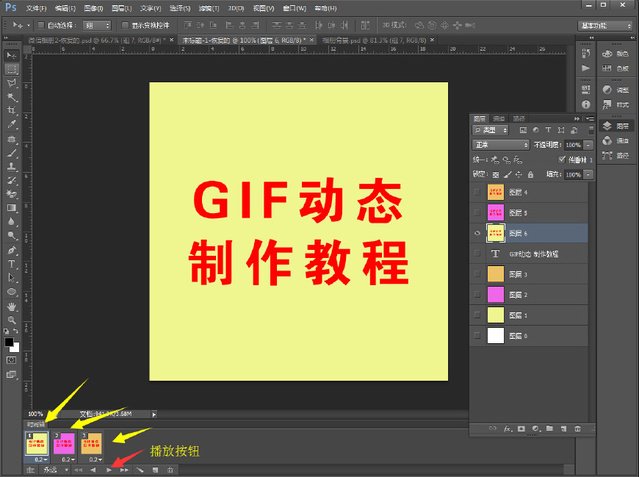Select the Zoom tool in toolbox
Viewport: 639px width, 477px height.
[11, 320]
